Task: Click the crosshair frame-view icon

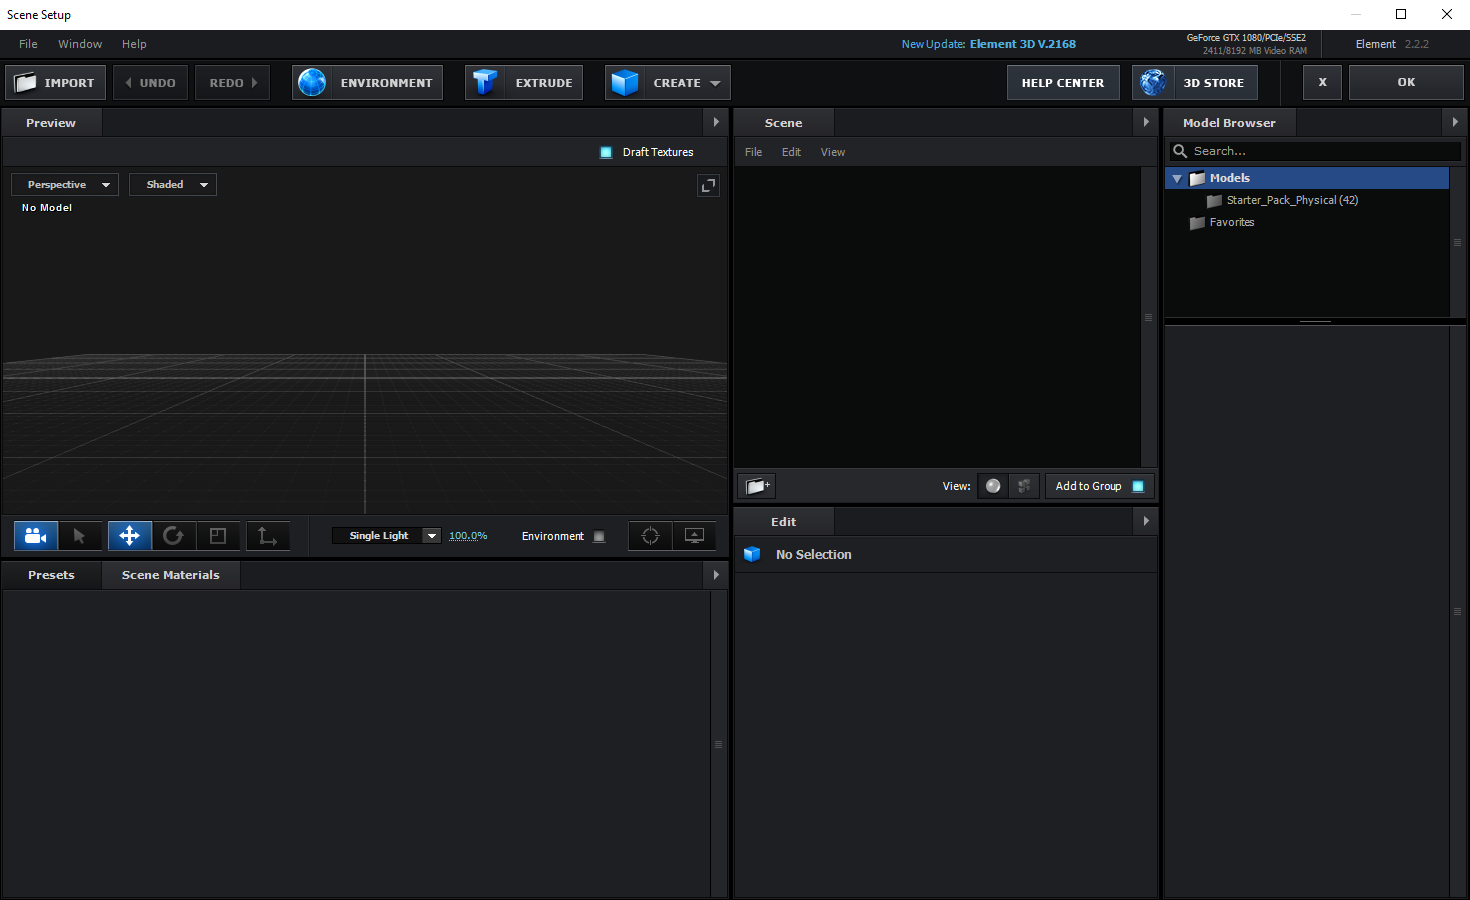Action: (x=650, y=536)
